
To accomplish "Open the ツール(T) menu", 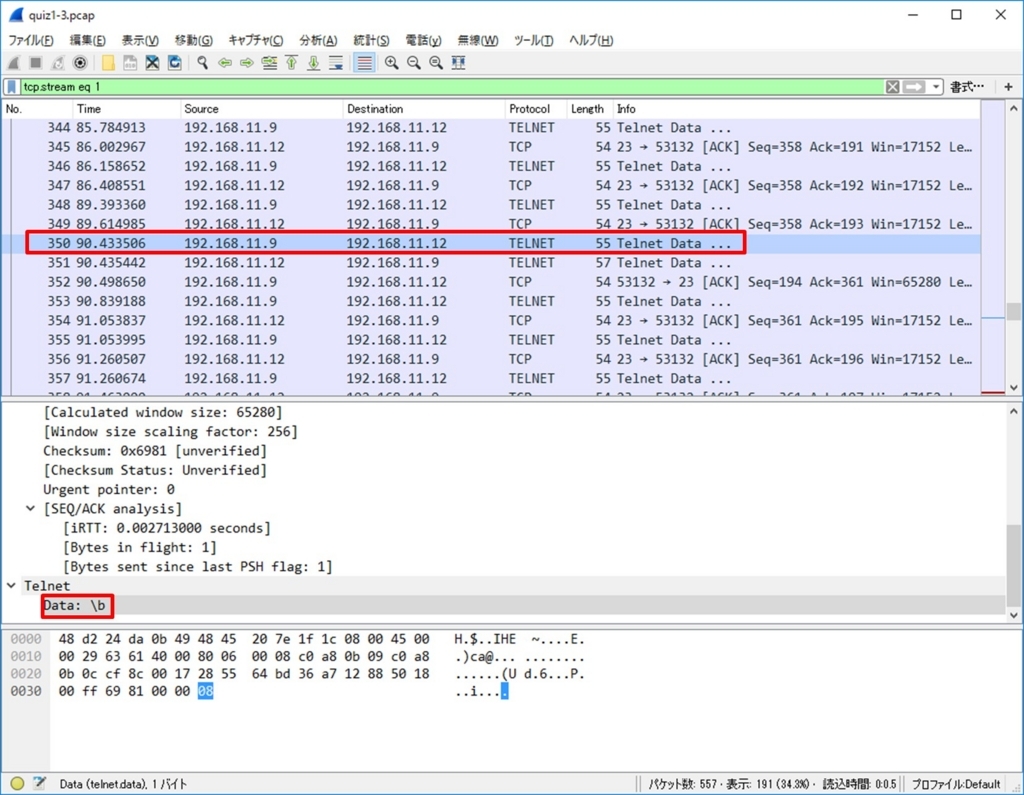I will pyautogui.click(x=534, y=41).
